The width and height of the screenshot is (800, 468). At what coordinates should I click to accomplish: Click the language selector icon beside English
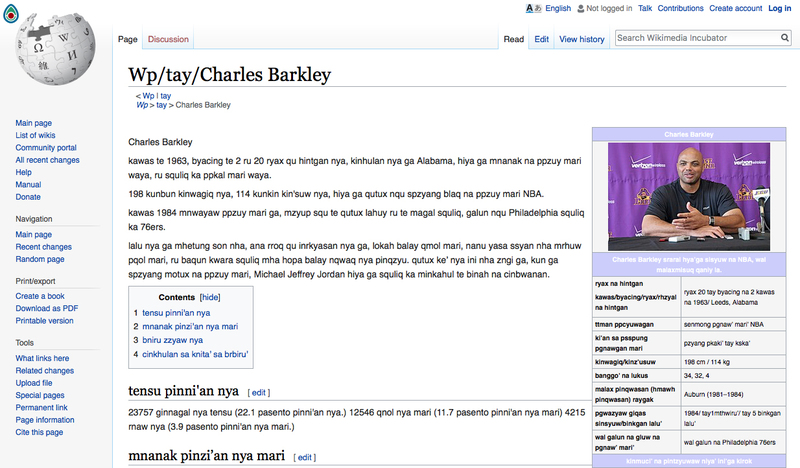pos(533,8)
